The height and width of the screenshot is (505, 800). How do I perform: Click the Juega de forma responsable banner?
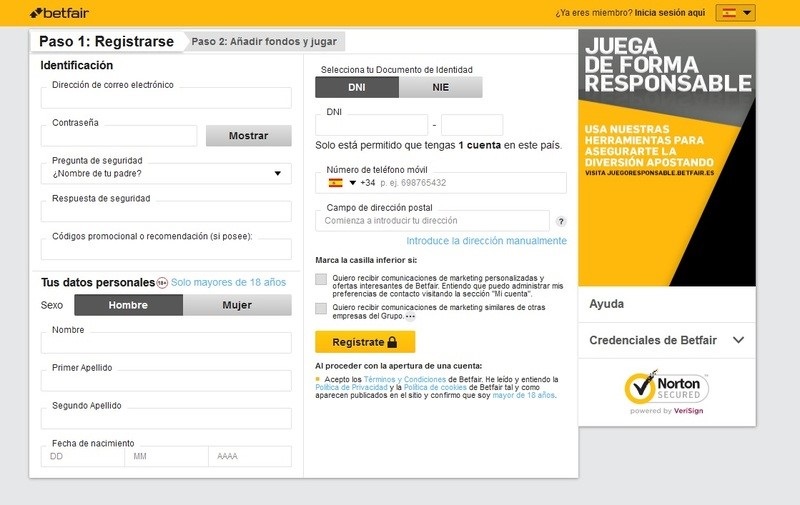coord(667,158)
